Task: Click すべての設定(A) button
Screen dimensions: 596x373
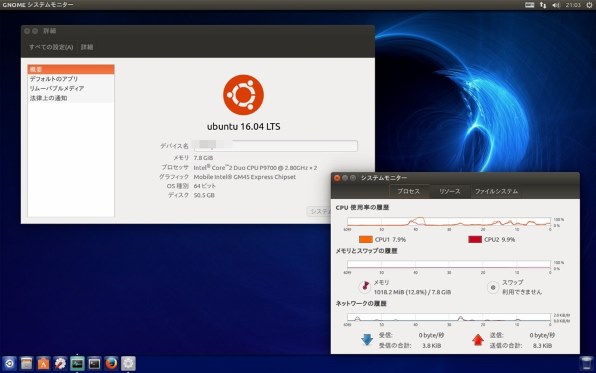Action: click(x=51, y=47)
